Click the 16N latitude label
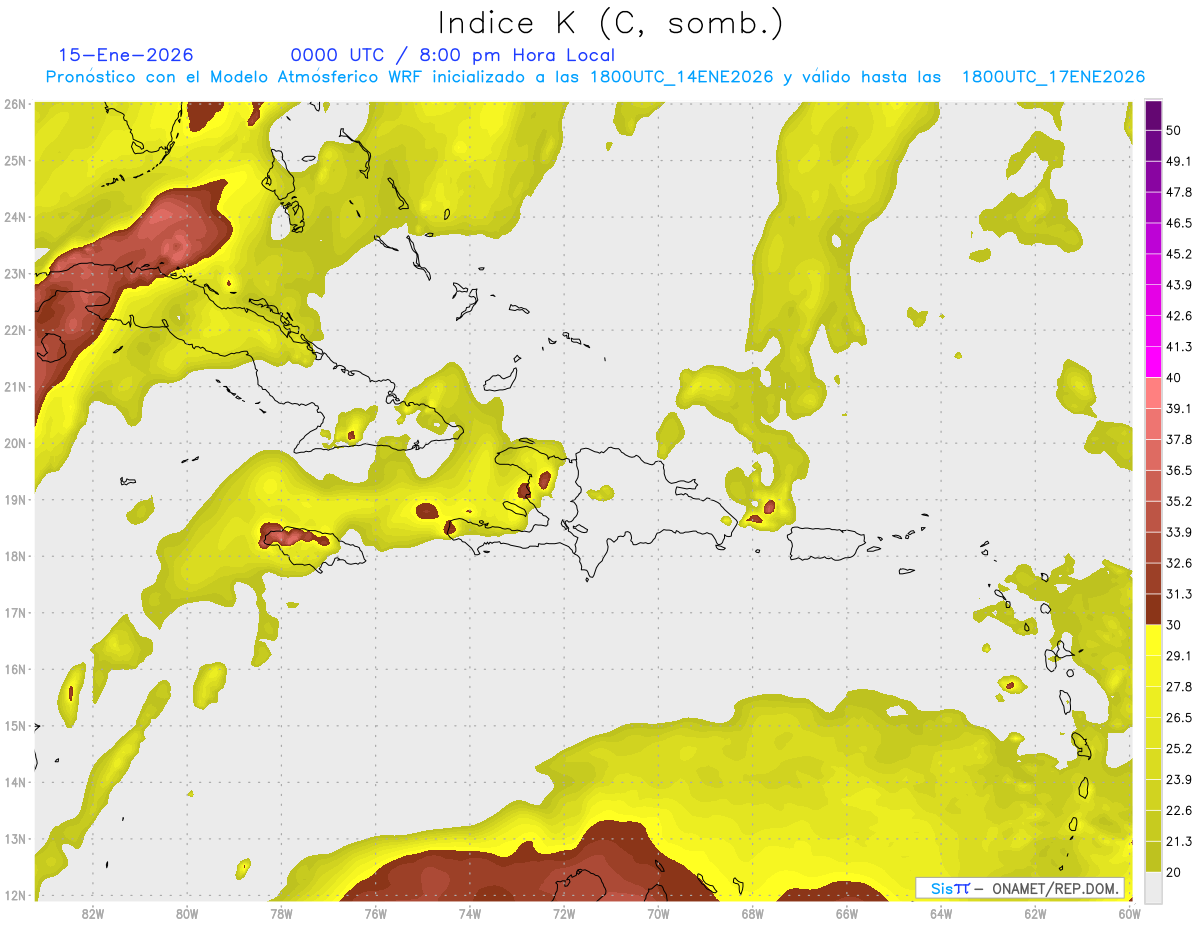 tap(14, 669)
